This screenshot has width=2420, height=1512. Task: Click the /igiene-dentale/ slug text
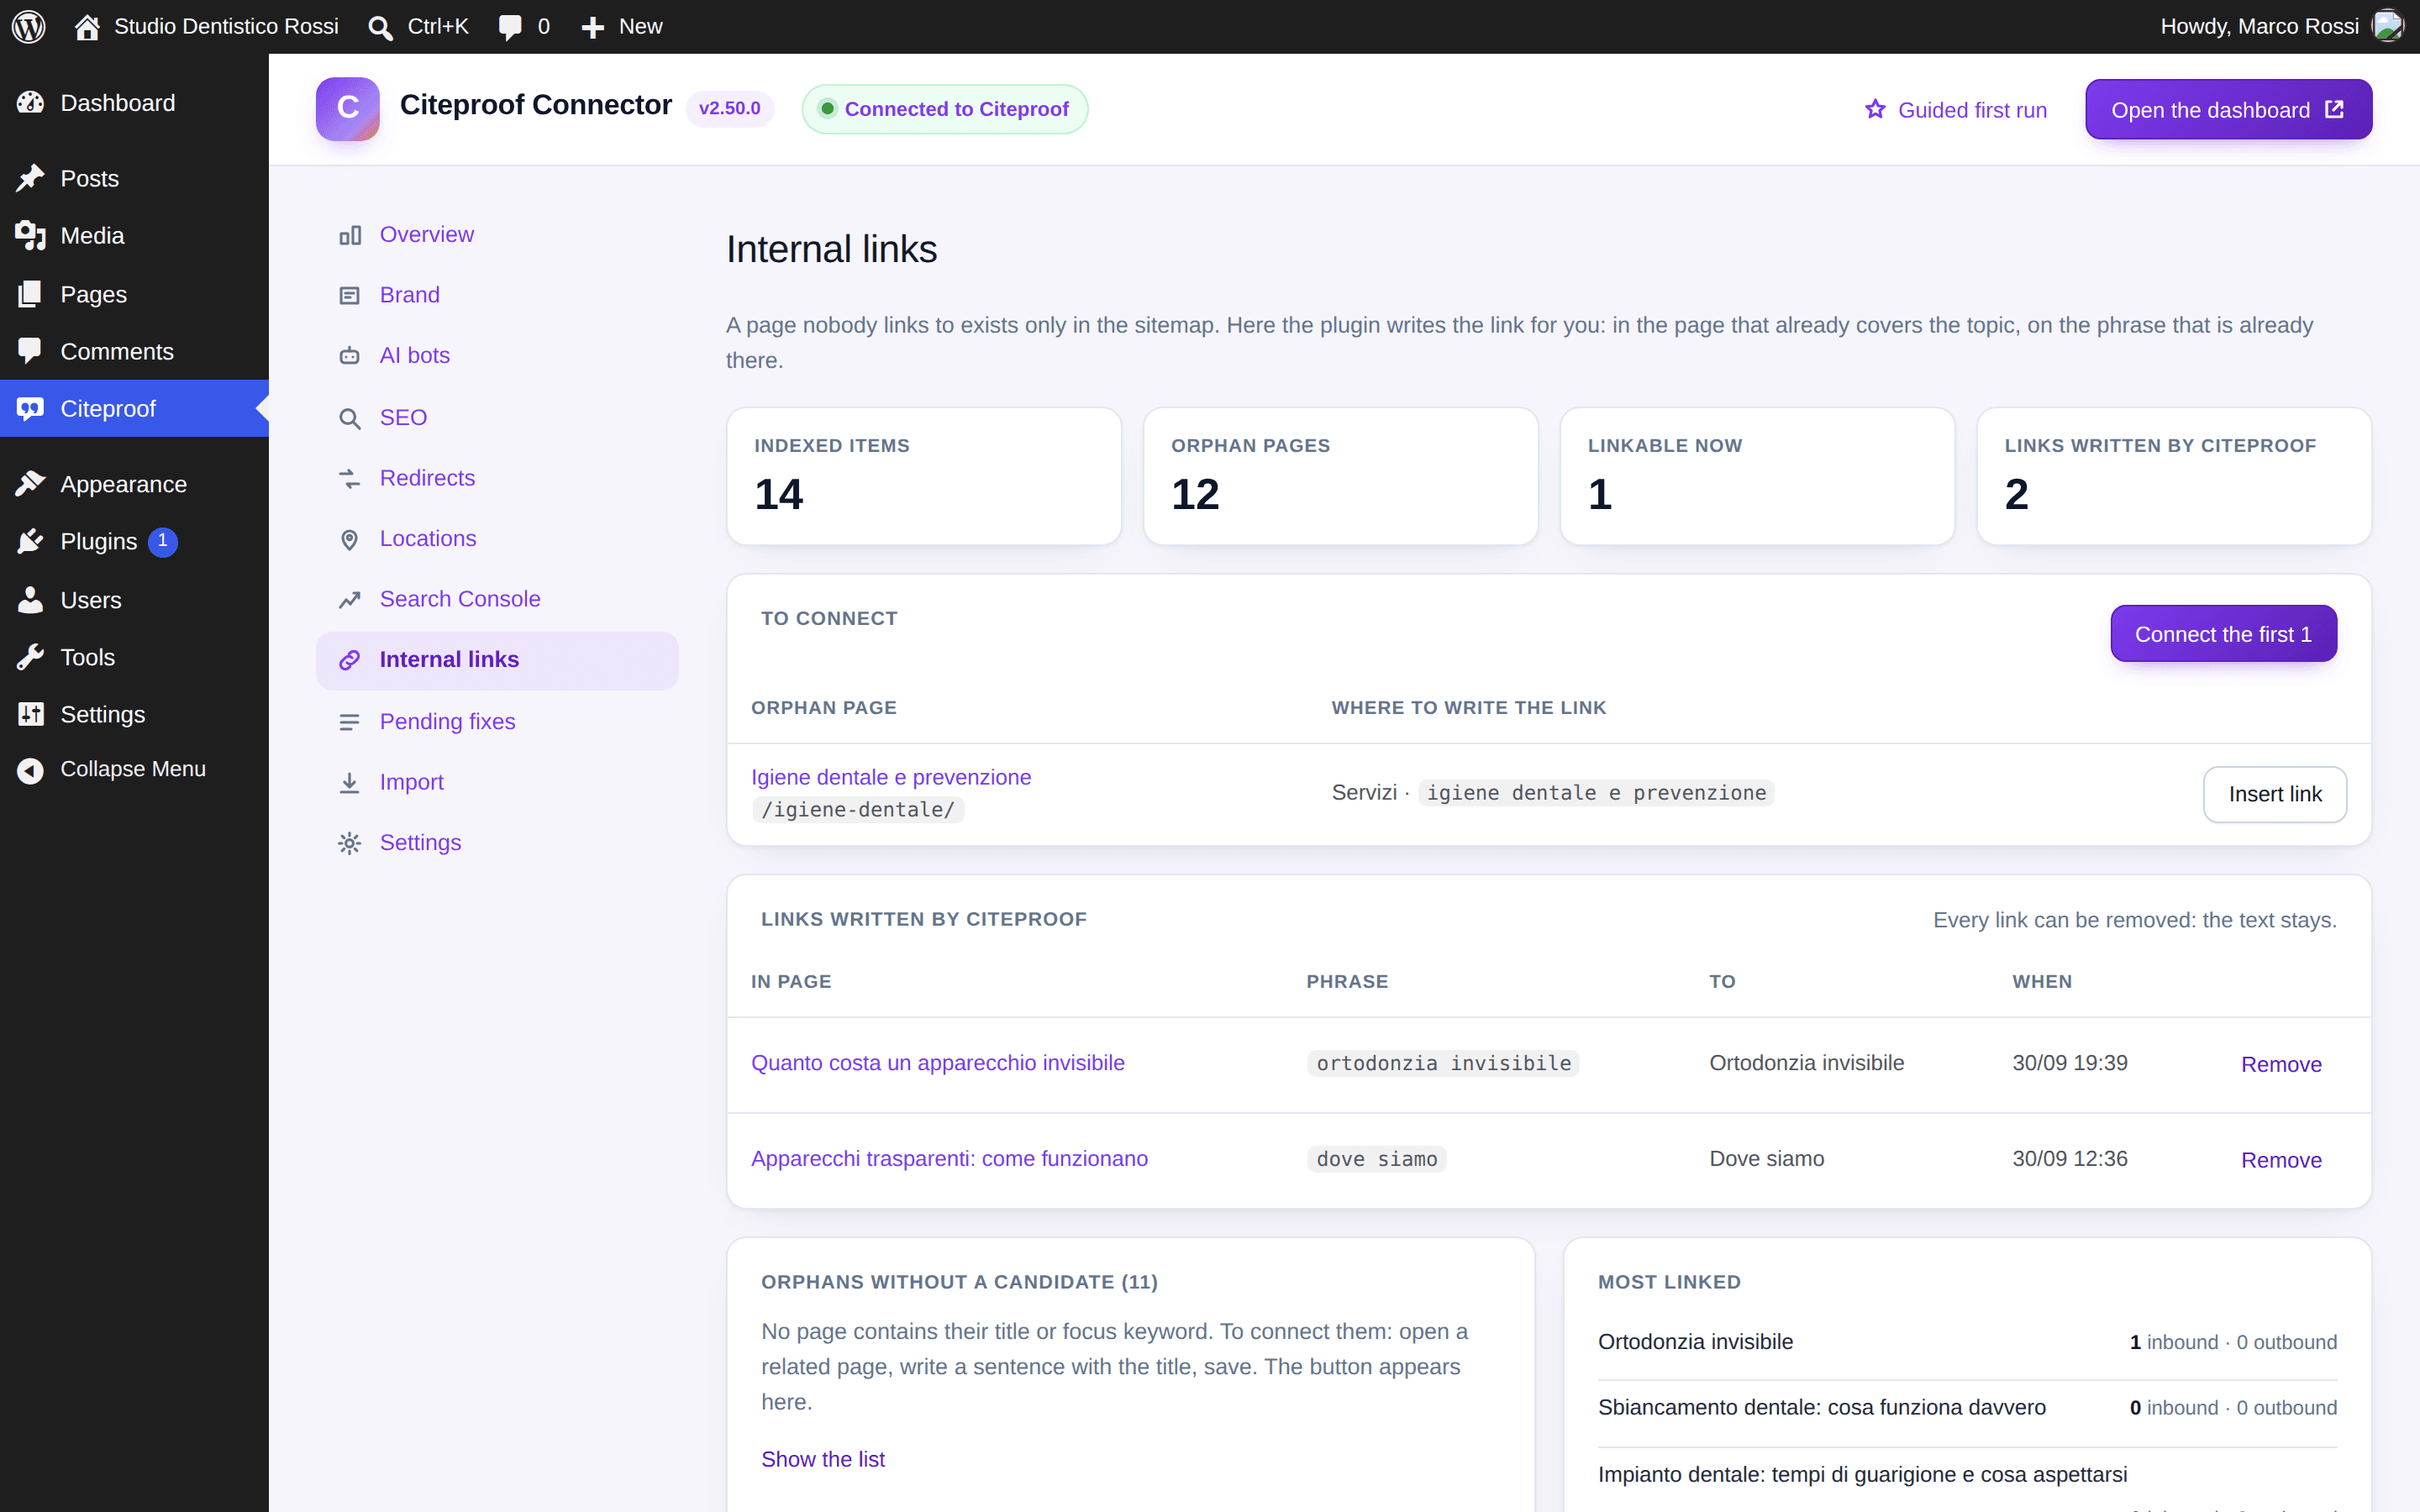click(x=858, y=809)
